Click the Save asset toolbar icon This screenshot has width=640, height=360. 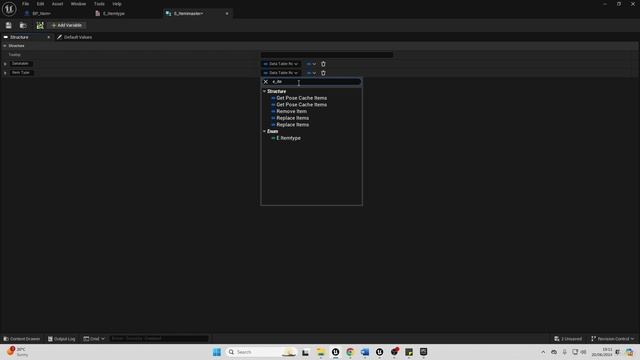(x=9, y=25)
